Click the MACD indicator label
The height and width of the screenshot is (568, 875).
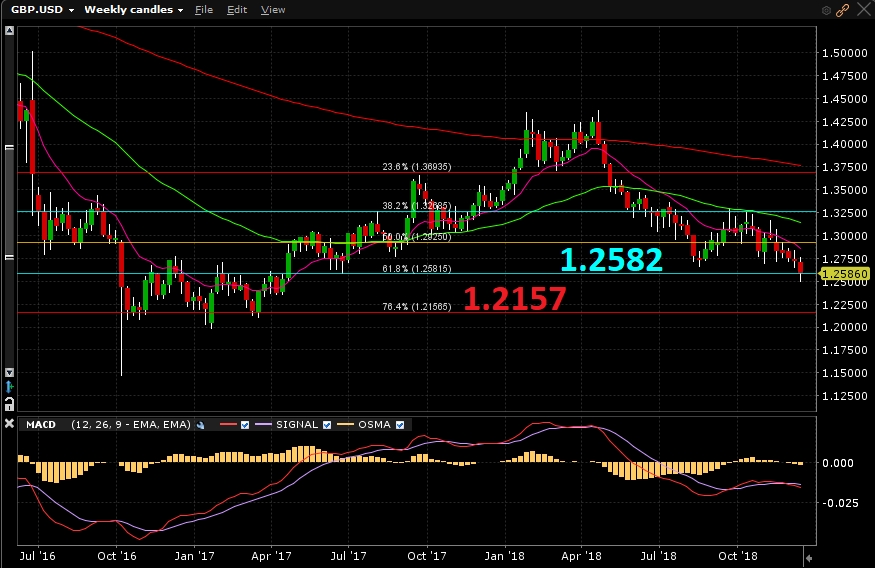coord(41,425)
